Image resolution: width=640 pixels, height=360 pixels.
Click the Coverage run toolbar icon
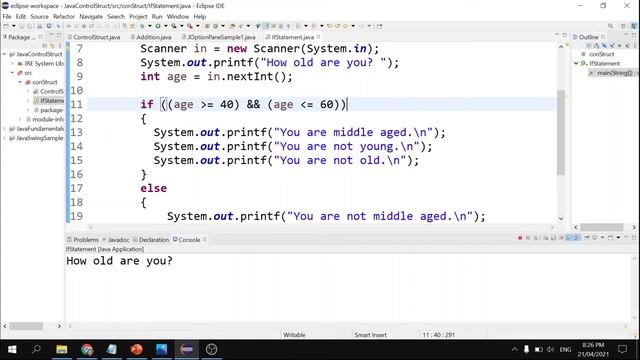174,26
